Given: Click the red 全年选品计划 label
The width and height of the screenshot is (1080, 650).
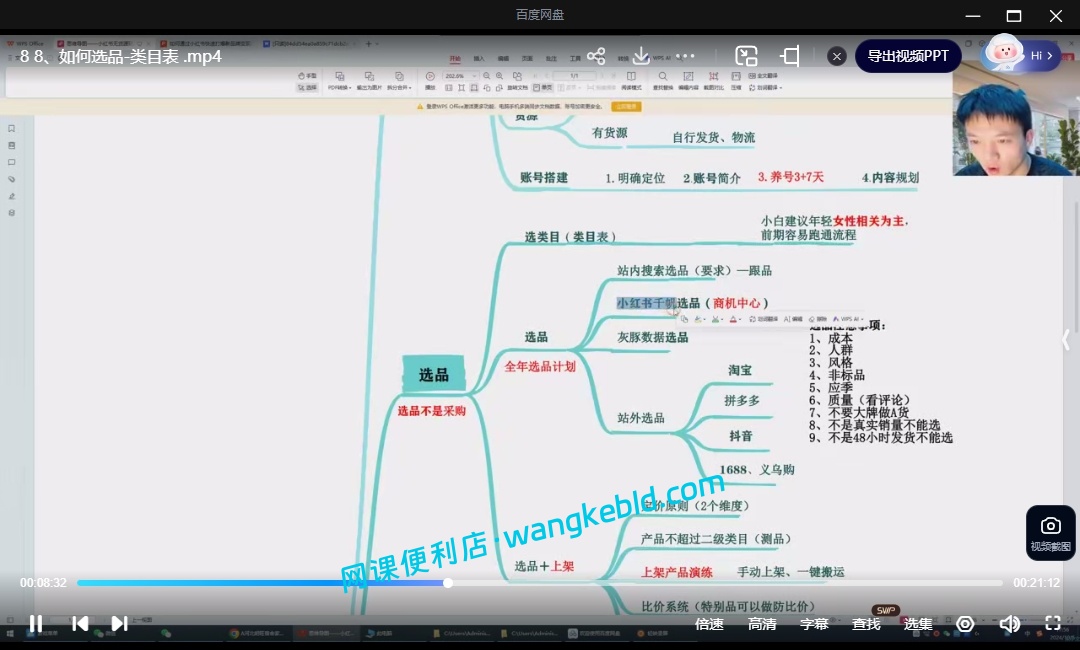Looking at the screenshot, I should [x=540, y=366].
